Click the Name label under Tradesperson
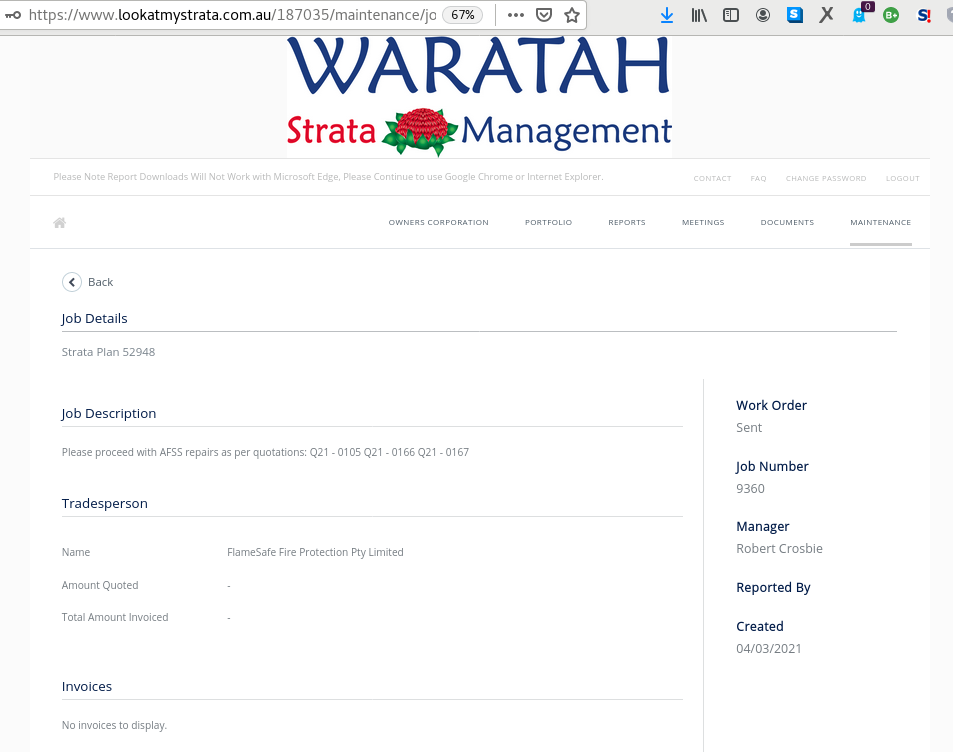 pyautogui.click(x=76, y=552)
